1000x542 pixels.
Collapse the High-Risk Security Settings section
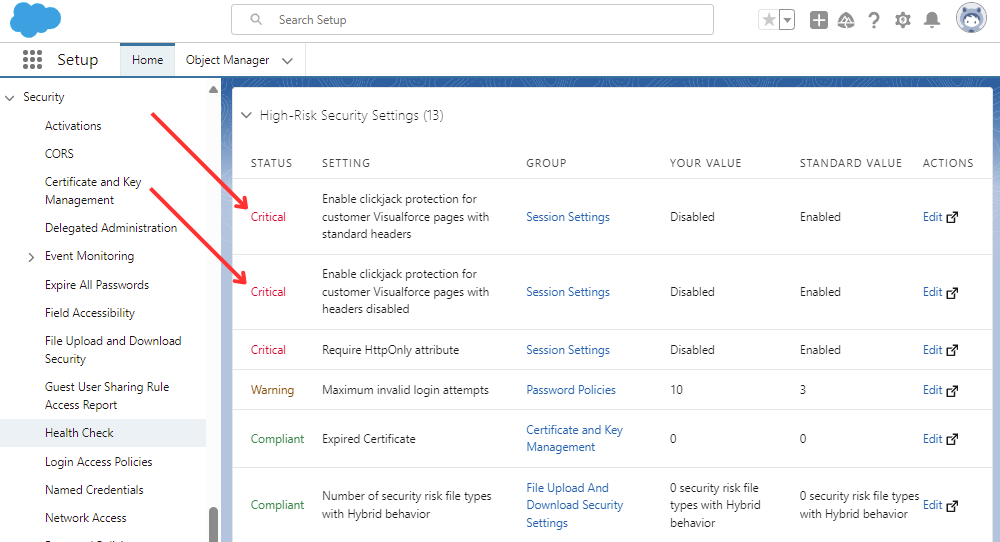click(246, 116)
